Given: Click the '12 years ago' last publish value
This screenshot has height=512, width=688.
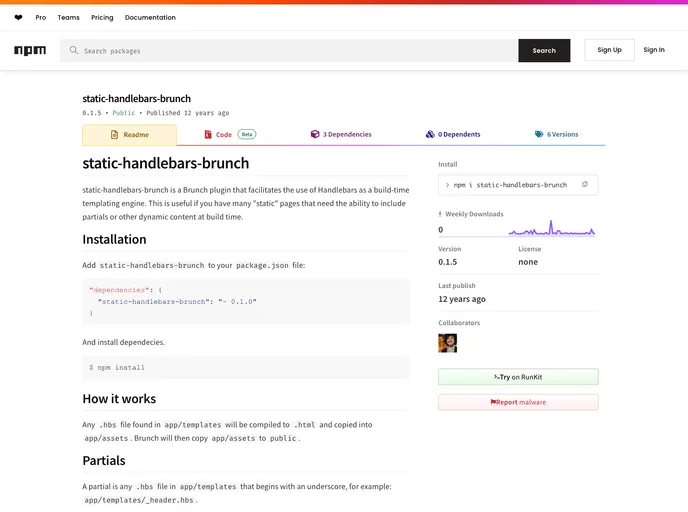Looking at the screenshot, I should 462,299.
